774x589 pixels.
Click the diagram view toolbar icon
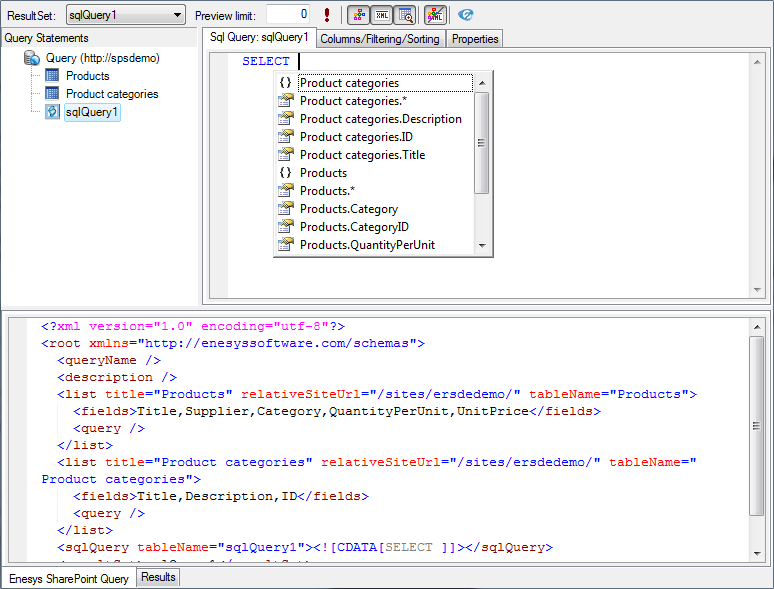click(358, 15)
